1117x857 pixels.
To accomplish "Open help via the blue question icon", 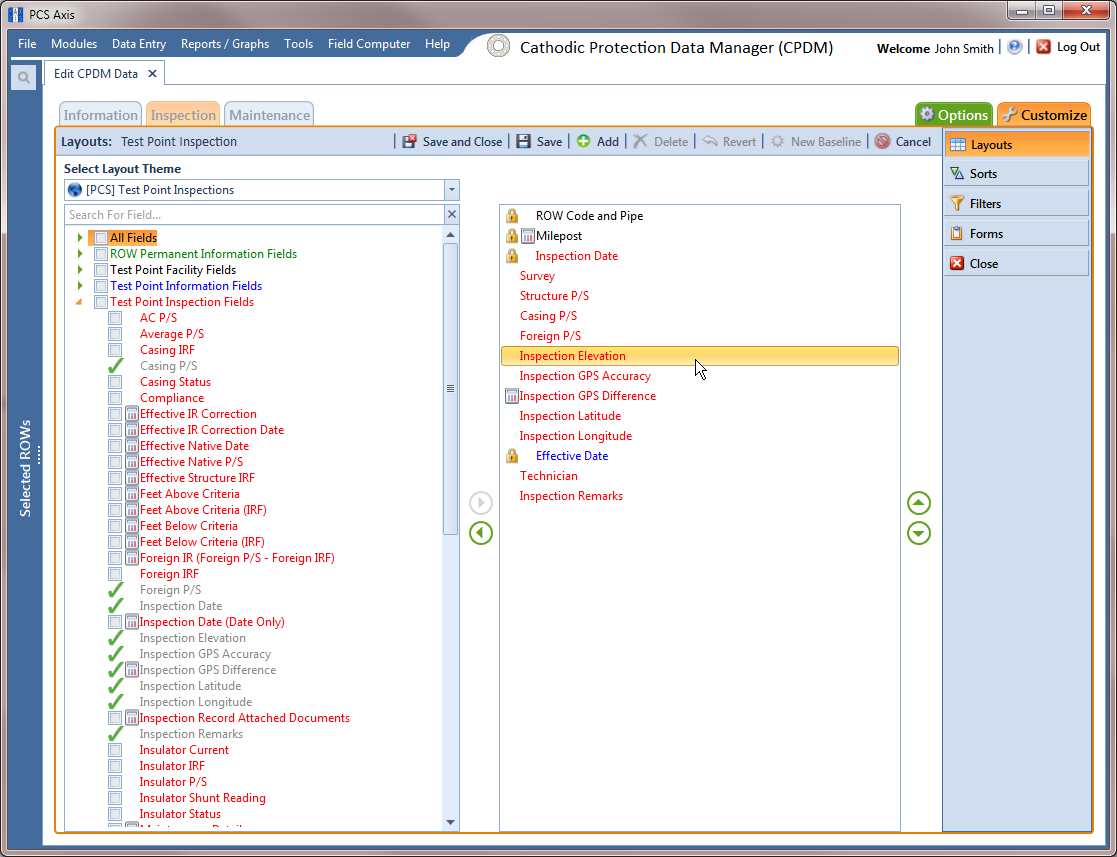I will [1014, 47].
